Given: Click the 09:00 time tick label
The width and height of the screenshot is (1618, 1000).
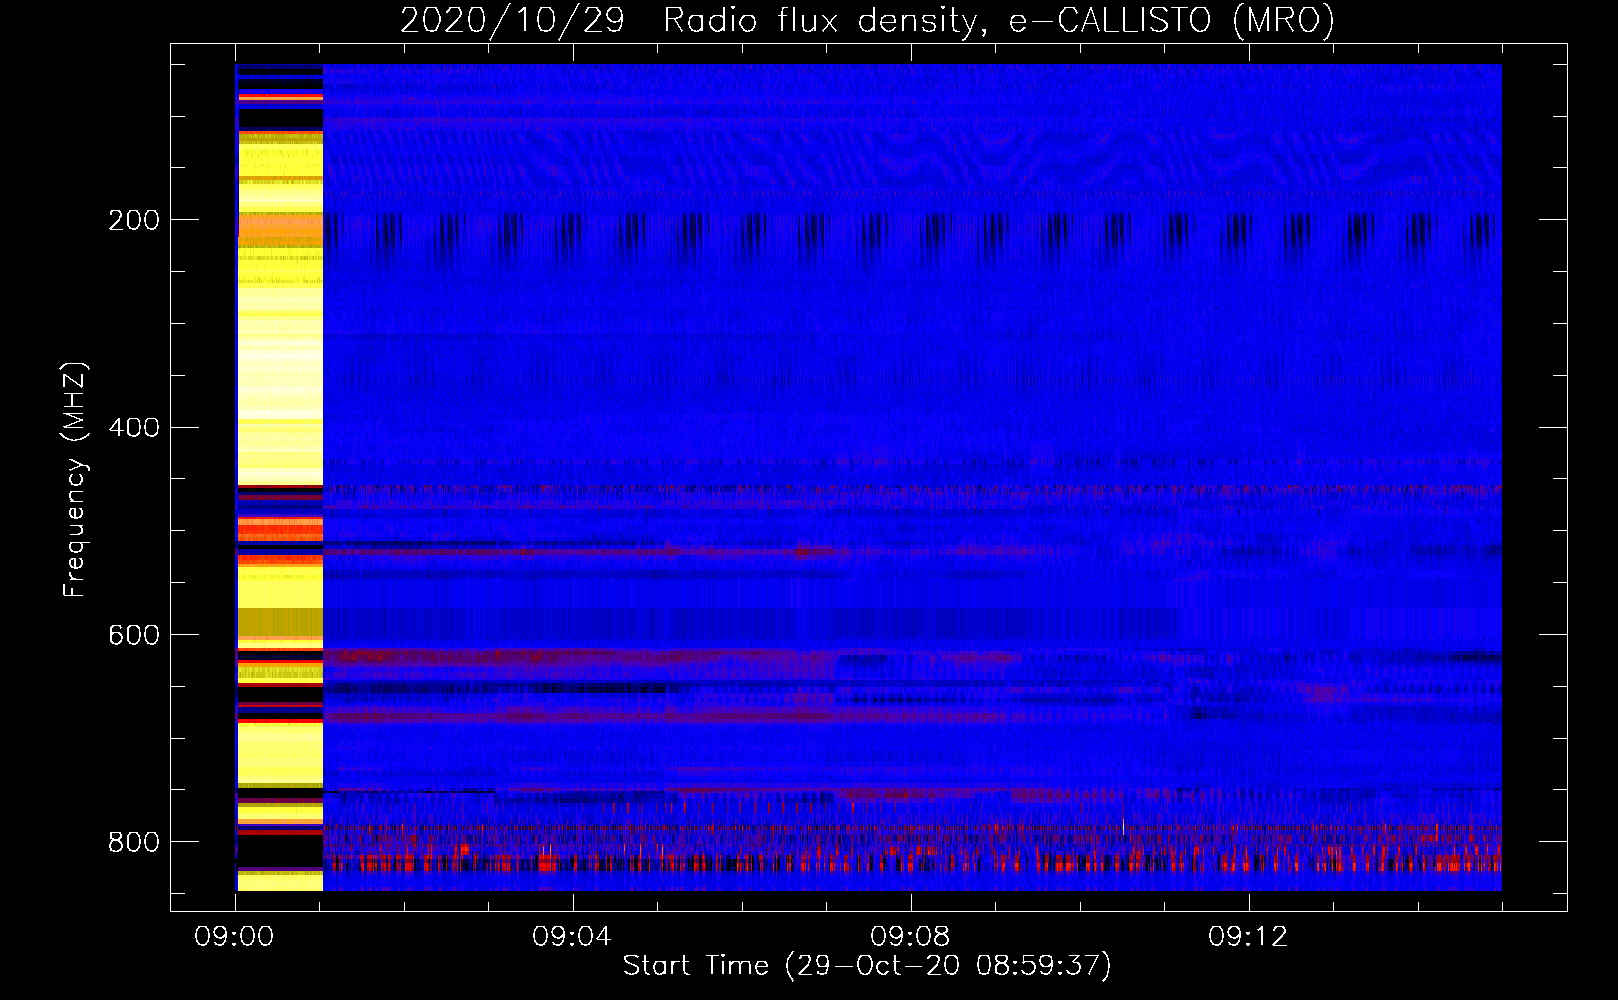Looking at the screenshot, I should (x=235, y=937).
